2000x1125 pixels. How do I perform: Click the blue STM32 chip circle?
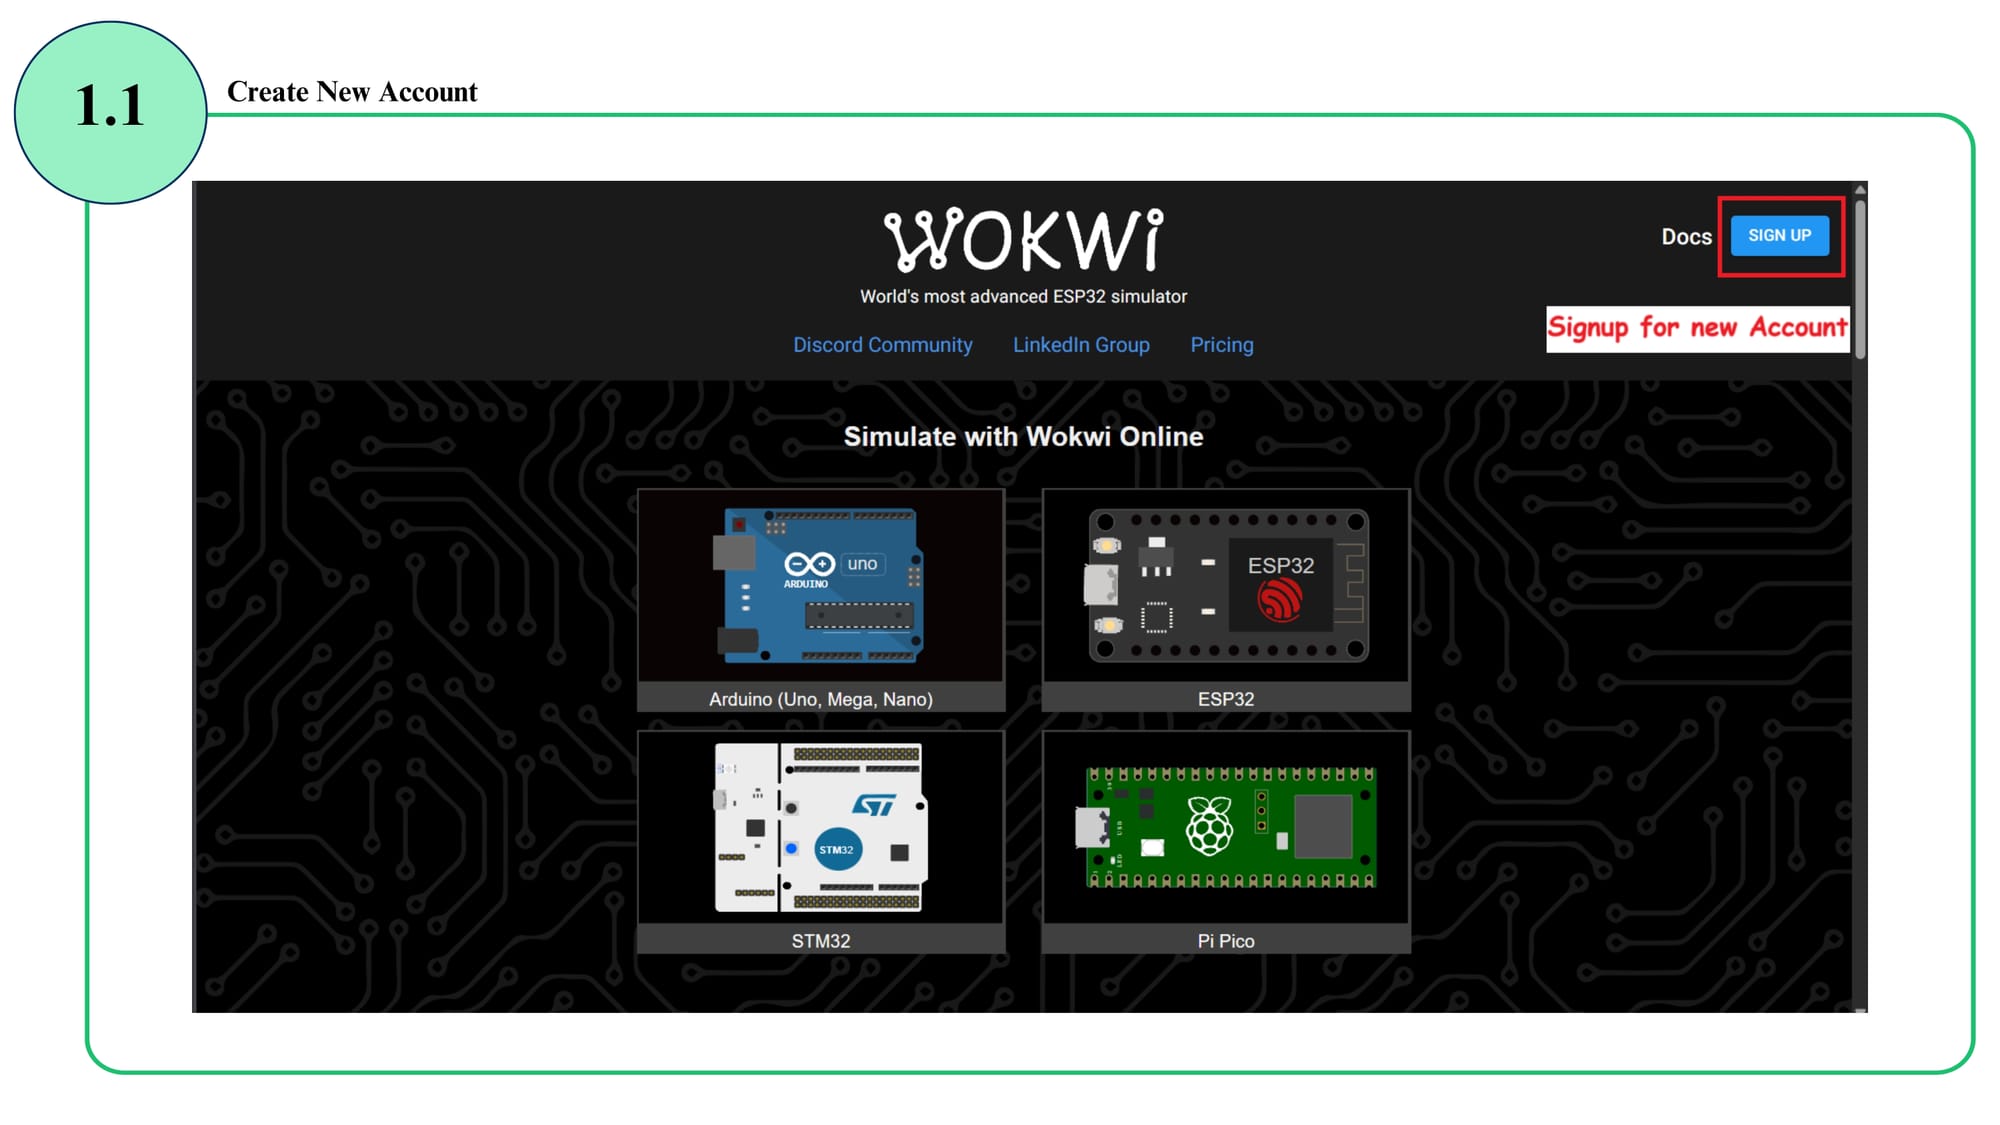pyautogui.click(x=837, y=849)
